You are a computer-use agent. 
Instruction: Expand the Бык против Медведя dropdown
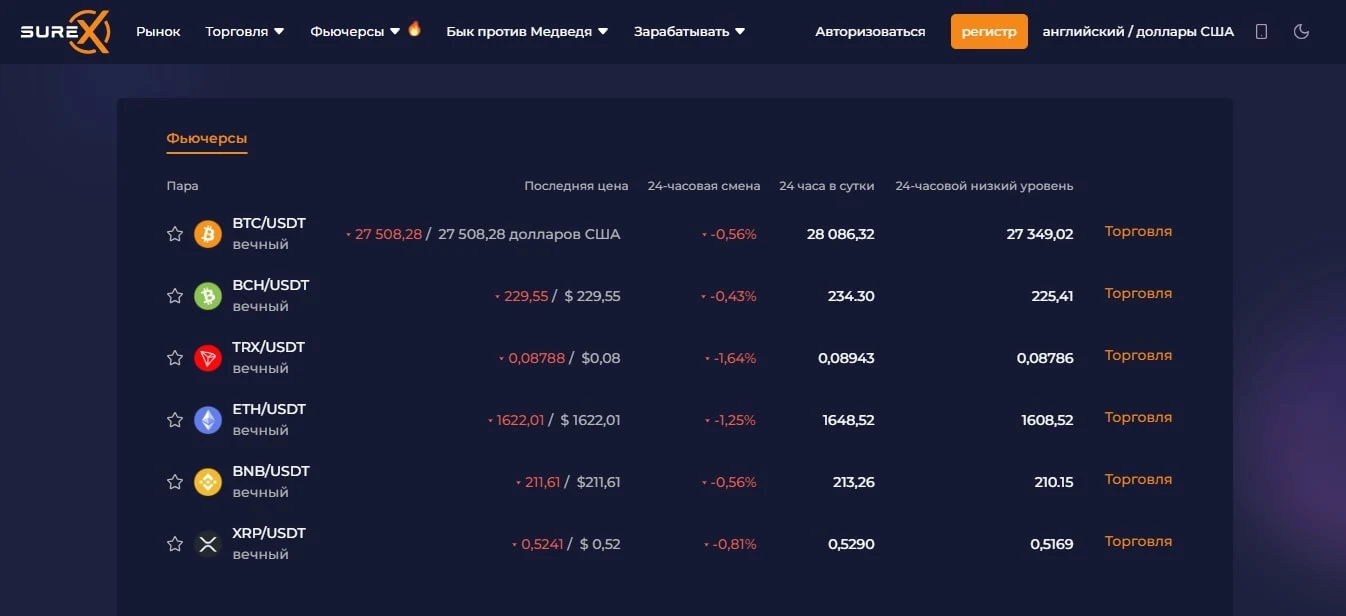click(x=527, y=32)
